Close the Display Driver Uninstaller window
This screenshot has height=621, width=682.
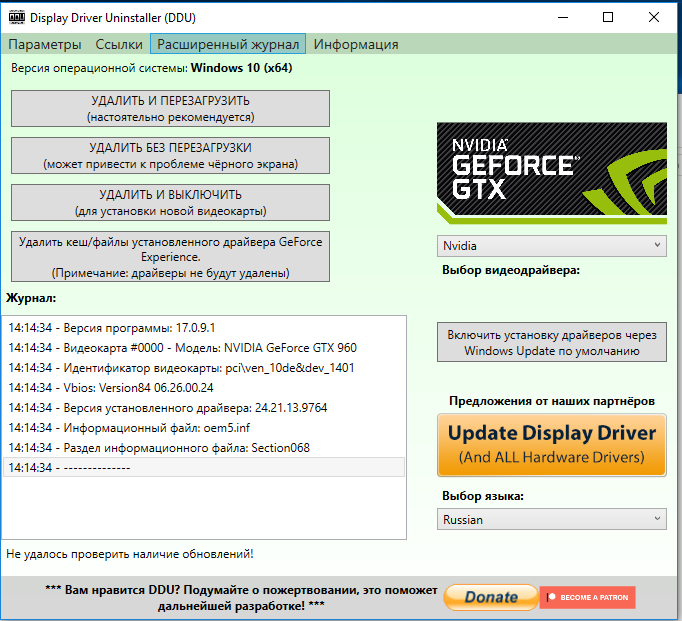pyautogui.click(x=654, y=17)
